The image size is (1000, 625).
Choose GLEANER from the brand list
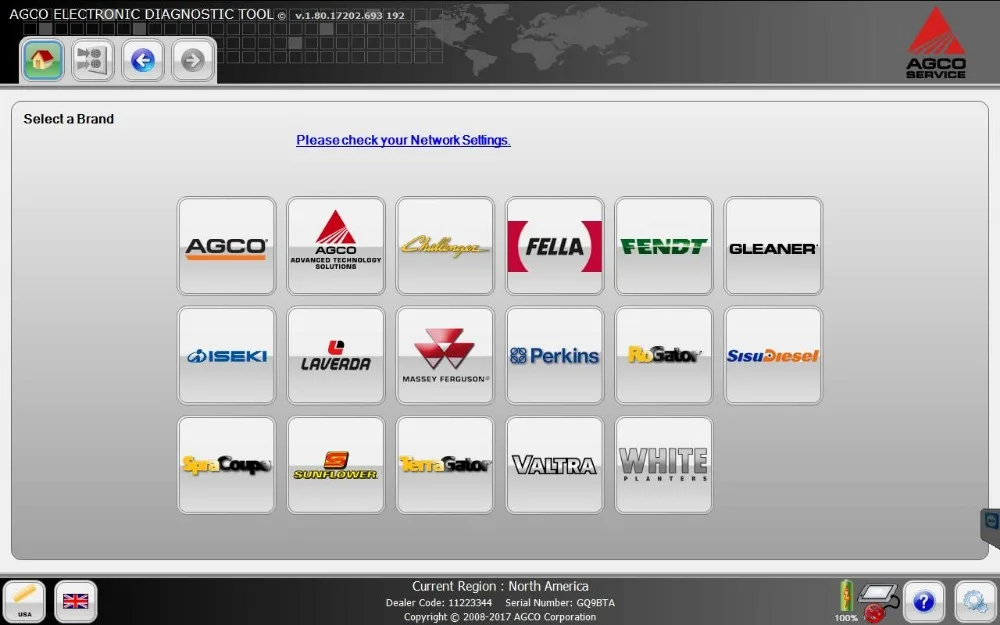coord(772,245)
